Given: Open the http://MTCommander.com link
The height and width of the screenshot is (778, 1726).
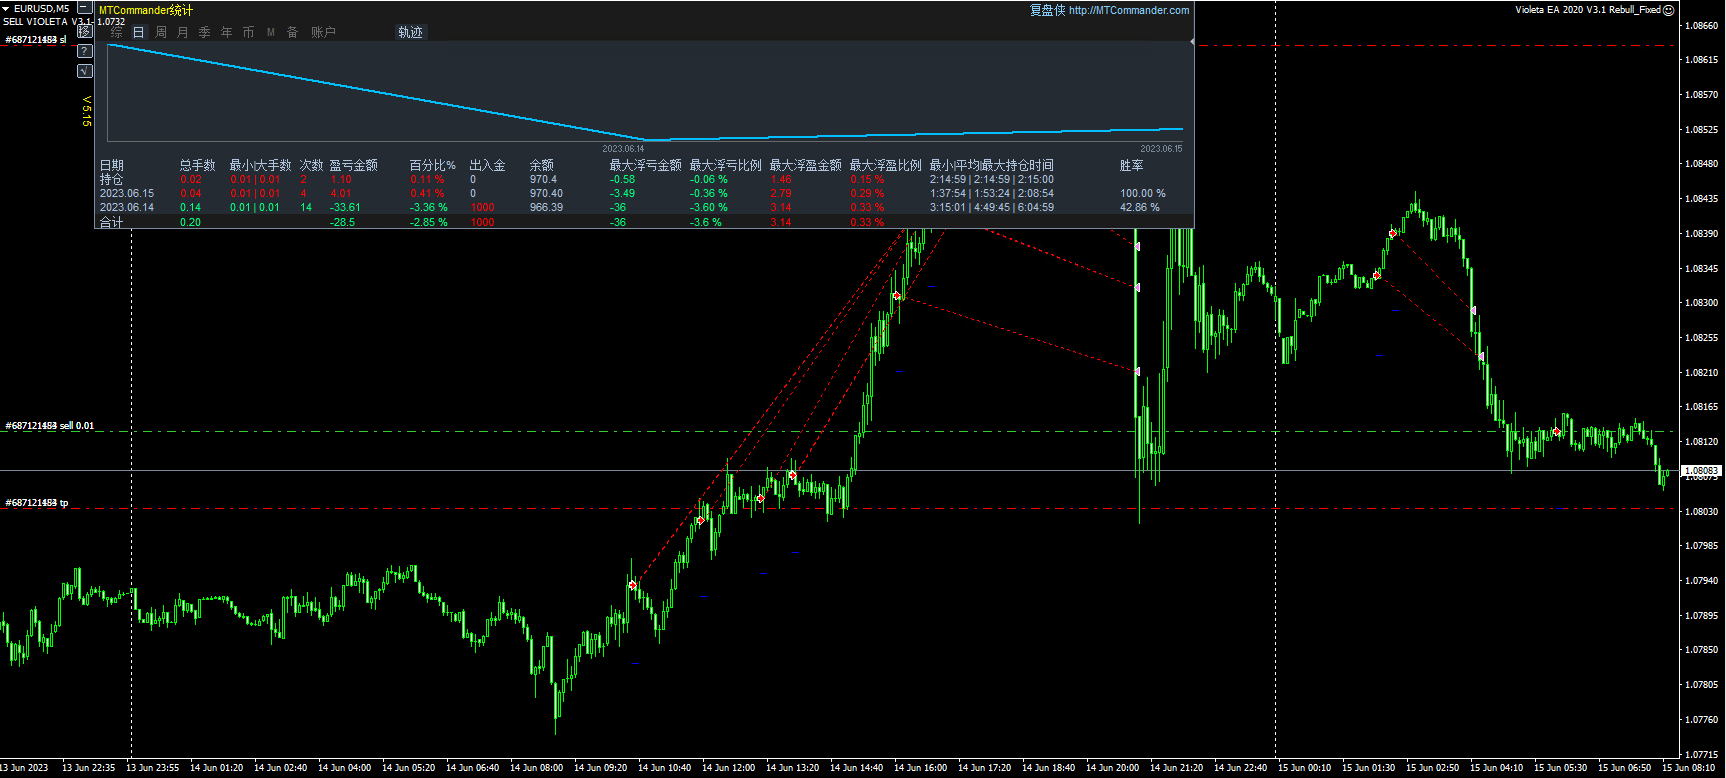Looking at the screenshot, I should 1128,10.
